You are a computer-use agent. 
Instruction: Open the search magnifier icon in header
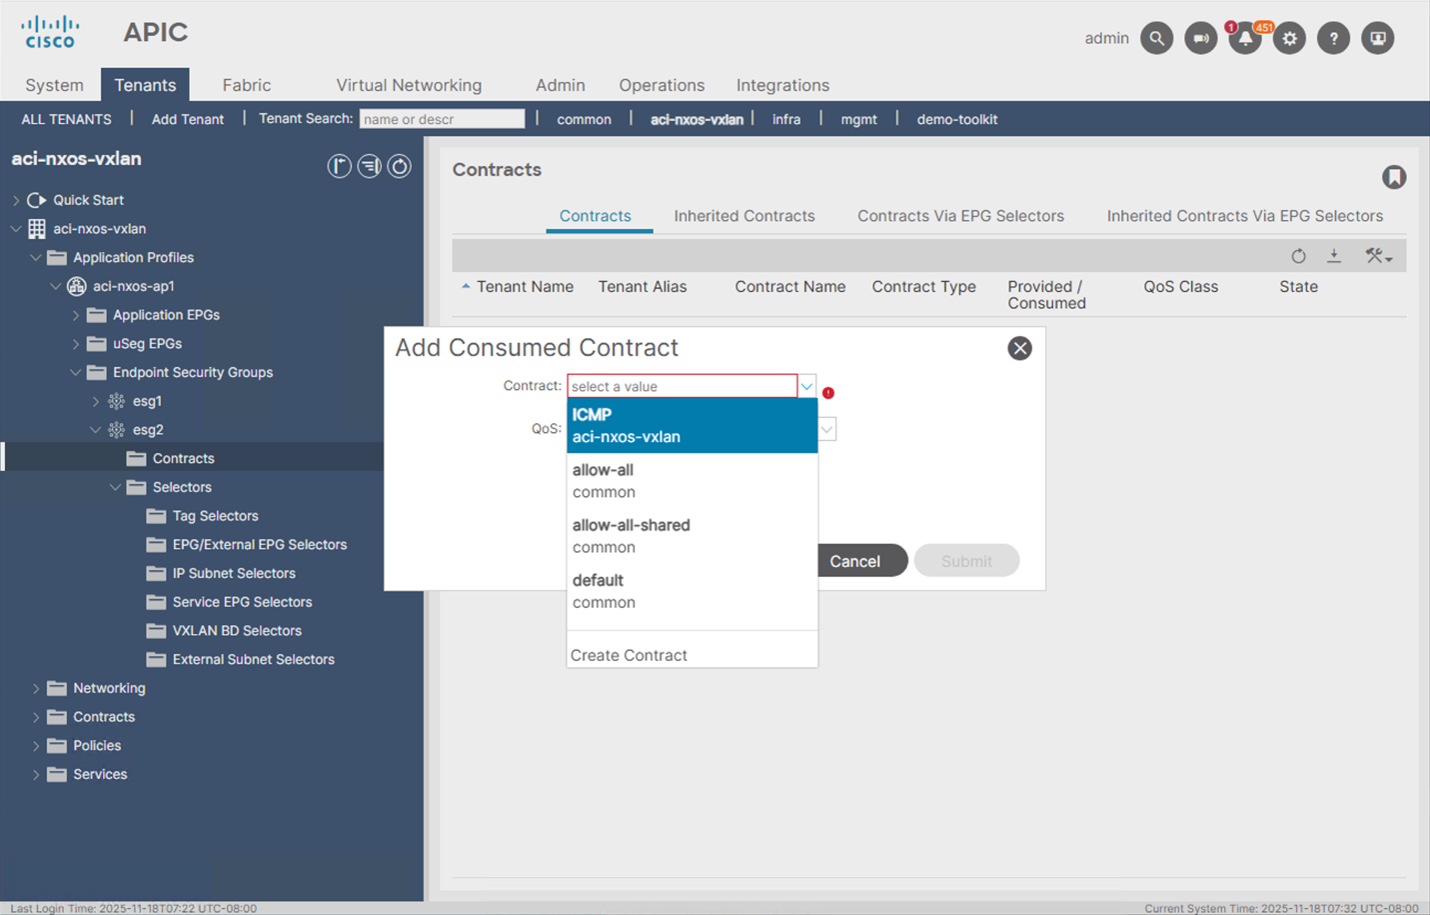1157,38
